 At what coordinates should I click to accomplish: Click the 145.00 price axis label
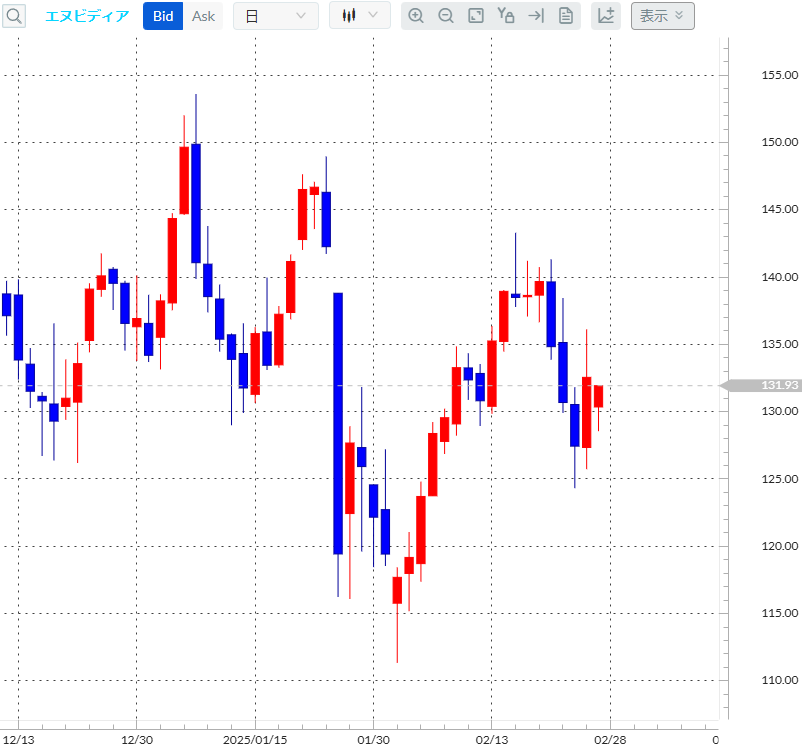[779, 209]
